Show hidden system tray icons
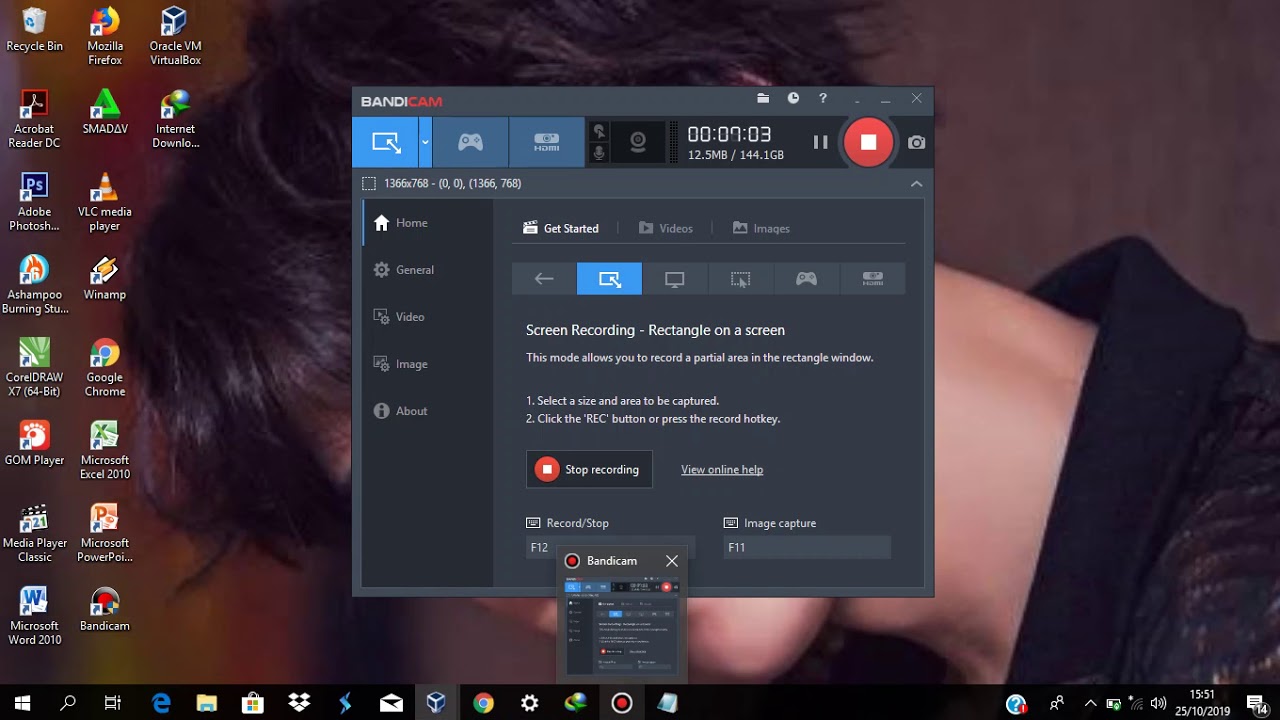 click(x=1091, y=703)
